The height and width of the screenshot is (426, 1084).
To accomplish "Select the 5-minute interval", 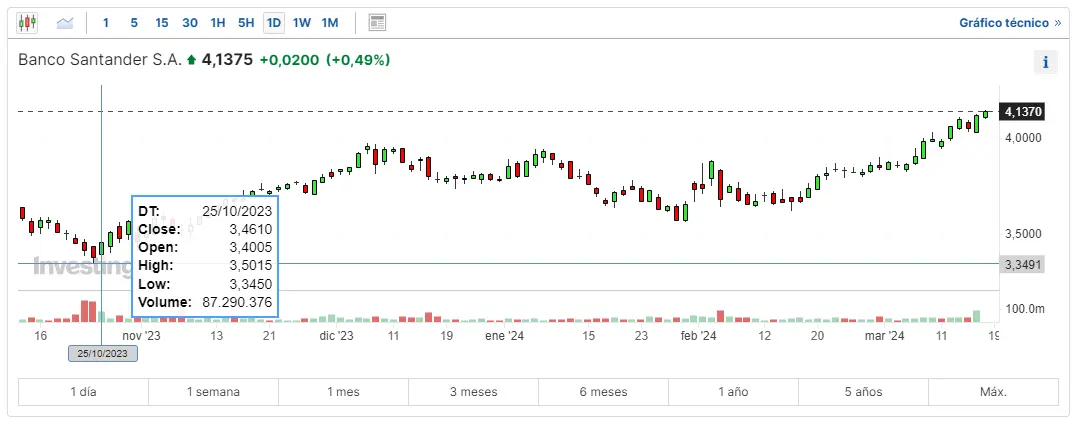I will (x=134, y=22).
